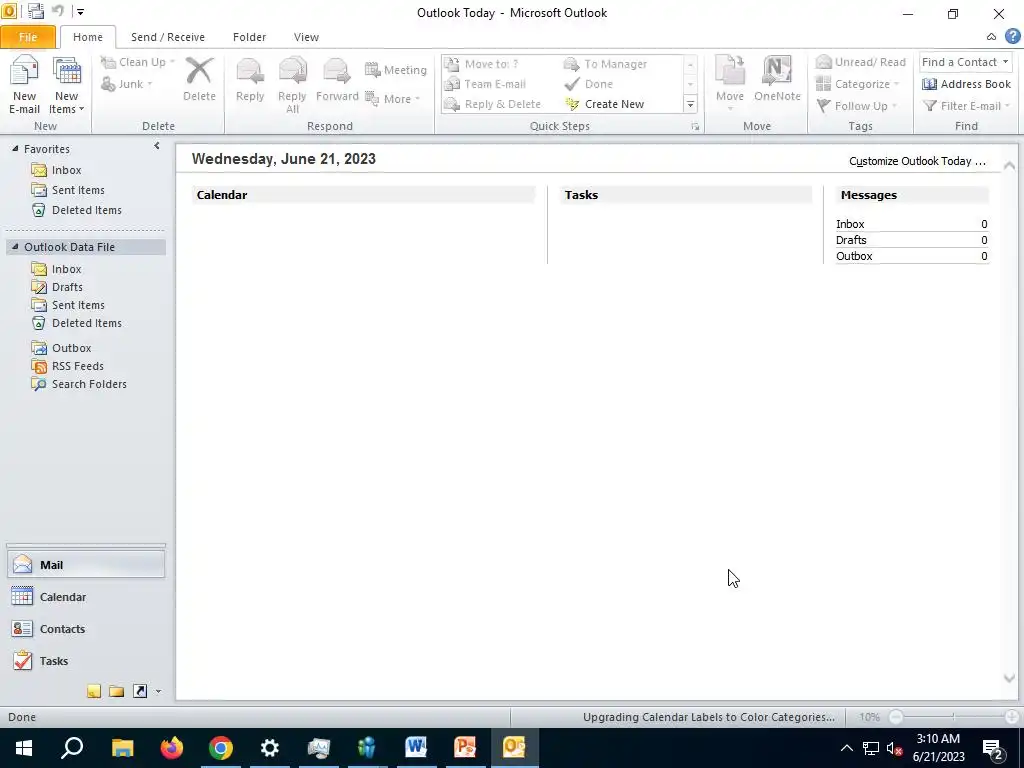Switch to the Folder tab
This screenshot has height=768, width=1024.
point(249,37)
